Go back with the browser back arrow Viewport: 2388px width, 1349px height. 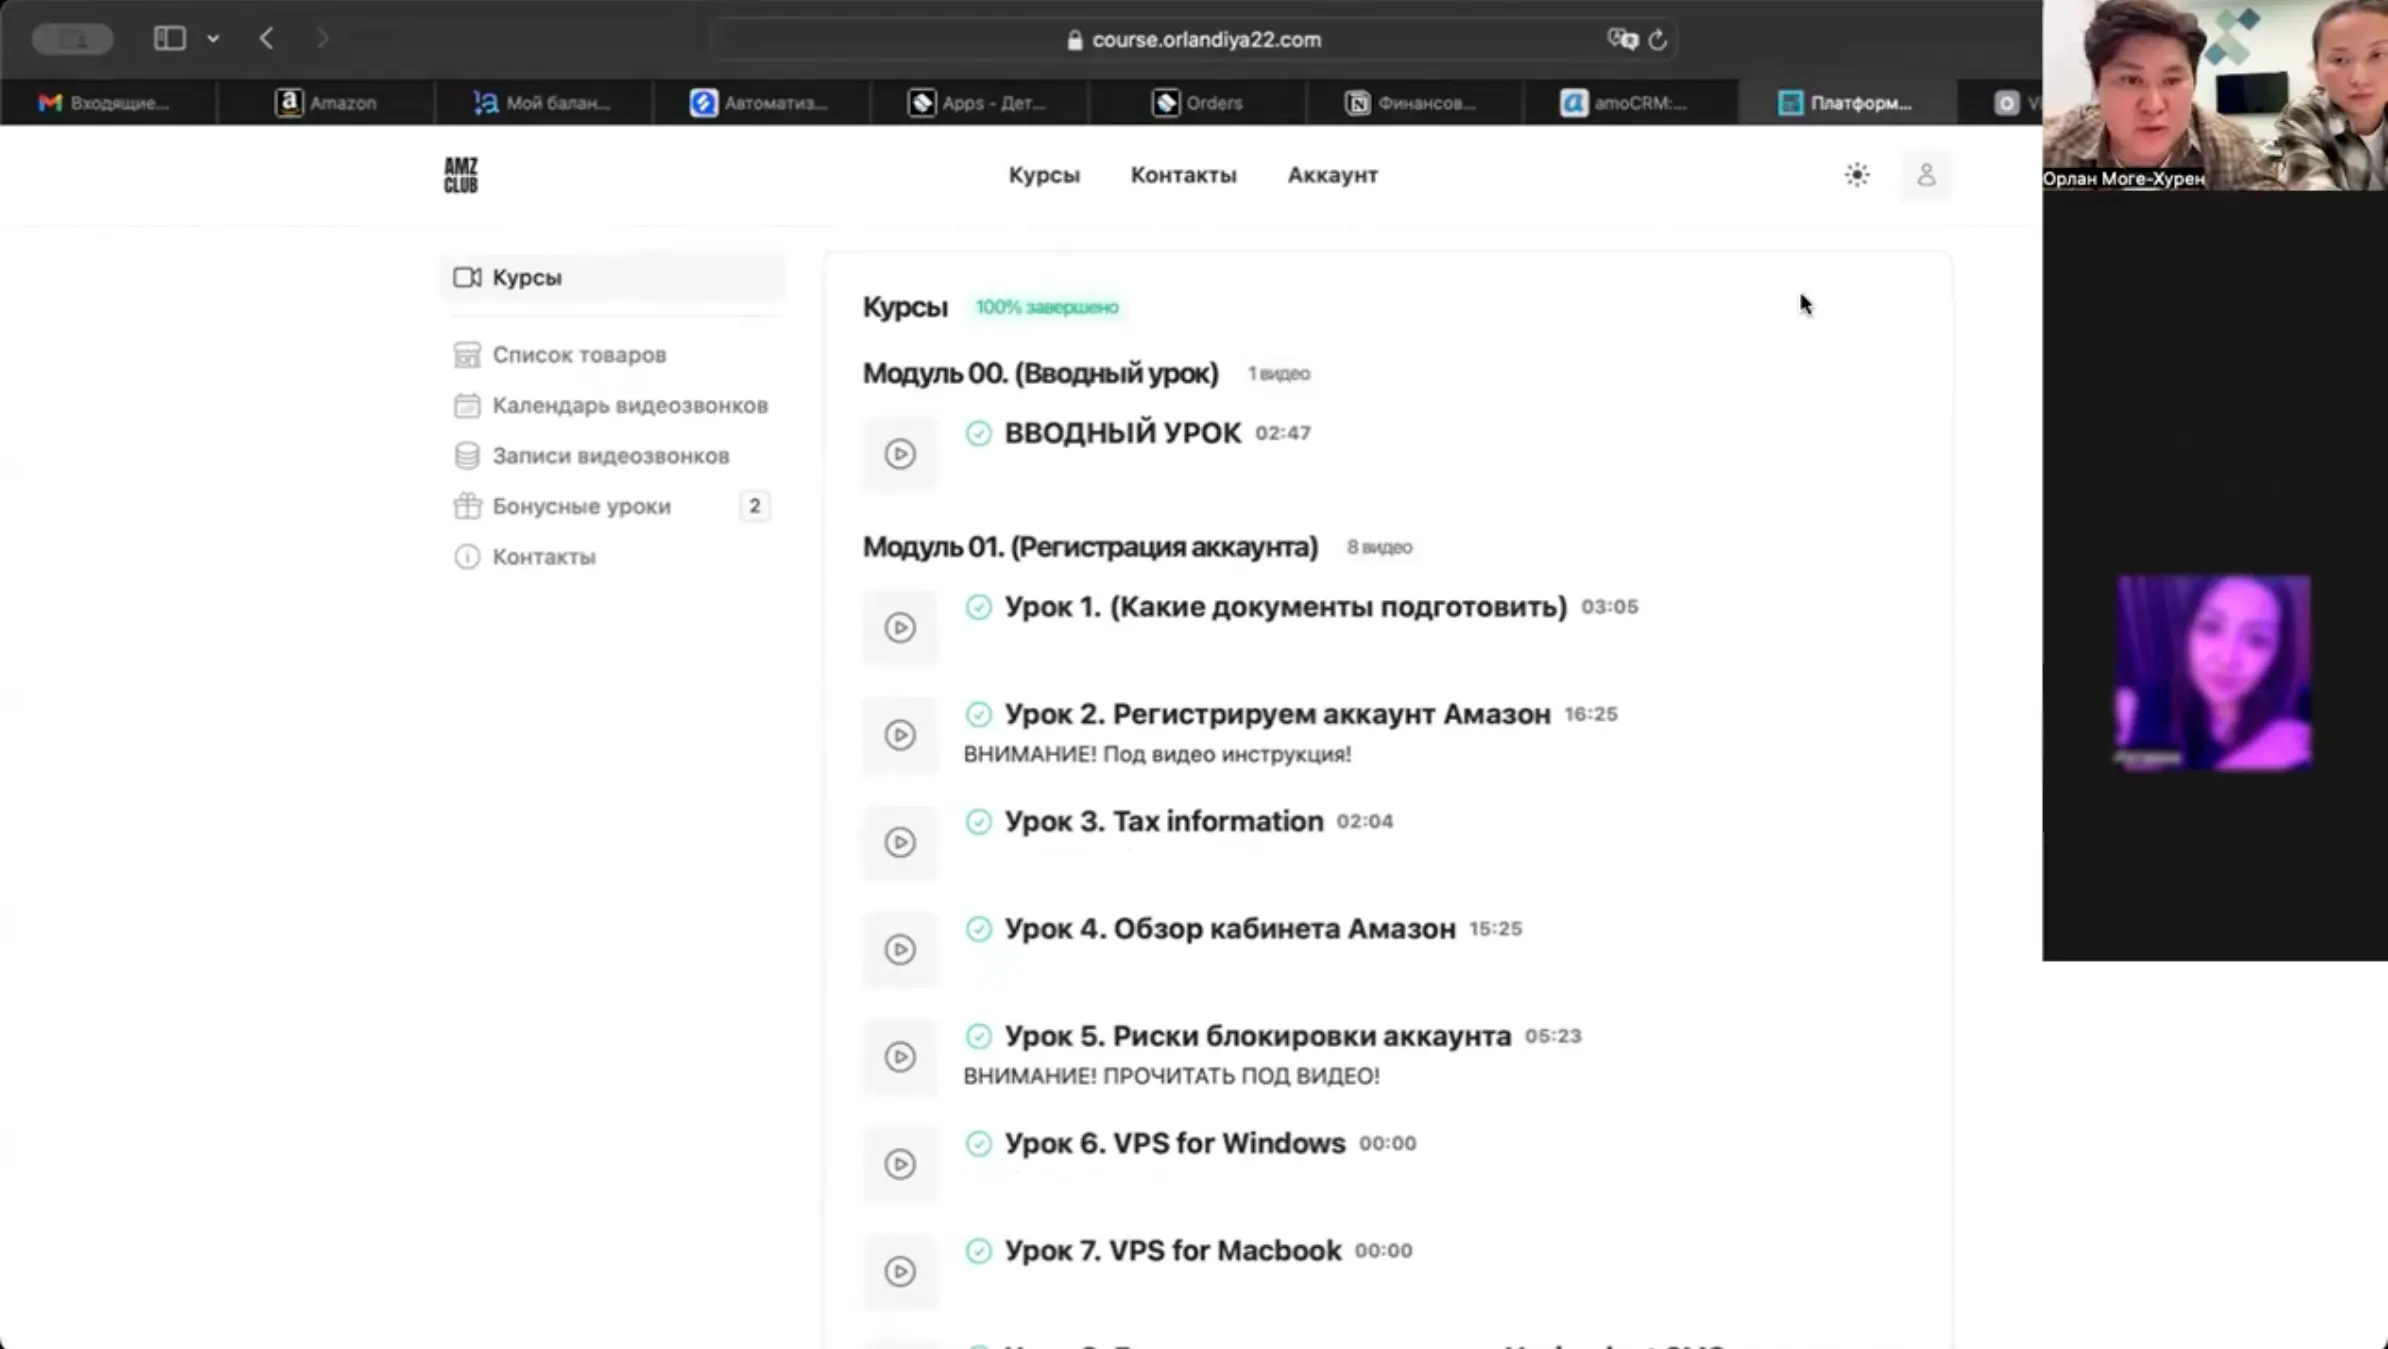tap(266, 39)
